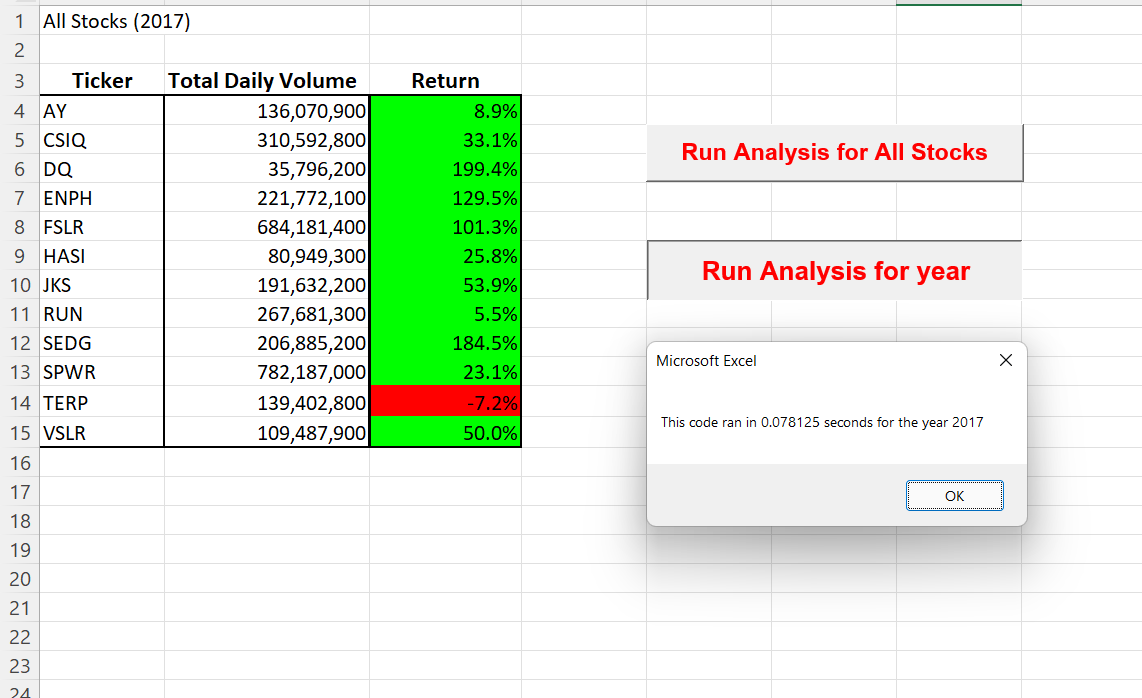The height and width of the screenshot is (698, 1142).
Task: Select the CSIQ volume 310,592,800 cell
Action: pos(267,140)
